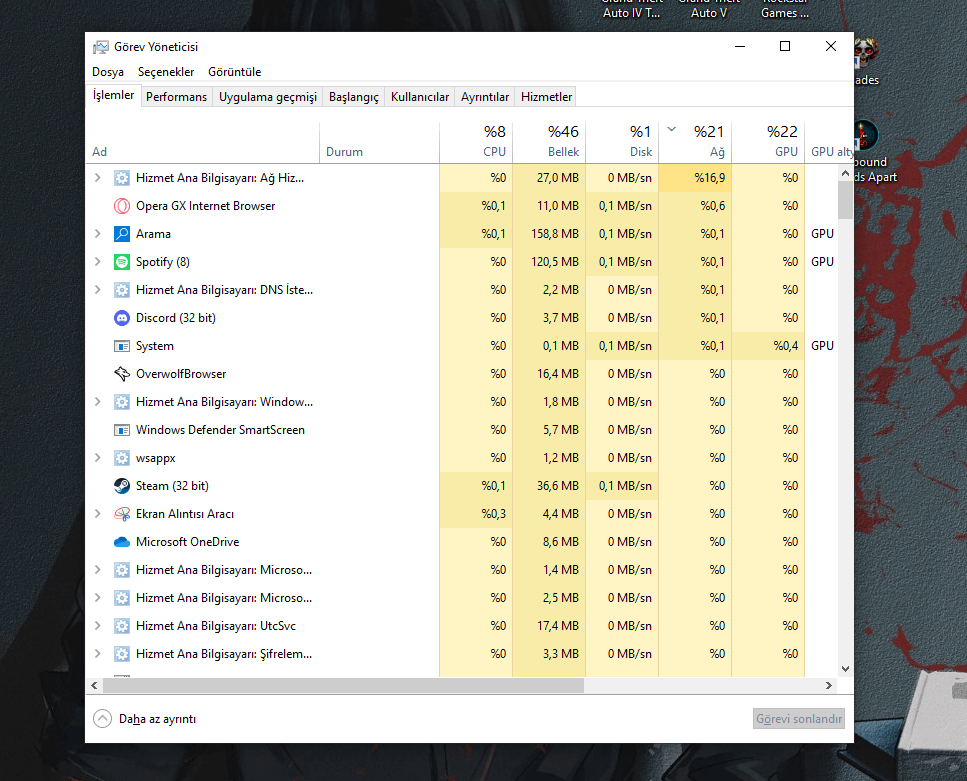This screenshot has width=967, height=781.
Task: Click the Ağ Hiz... service gear icon
Action: (x=122, y=178)
